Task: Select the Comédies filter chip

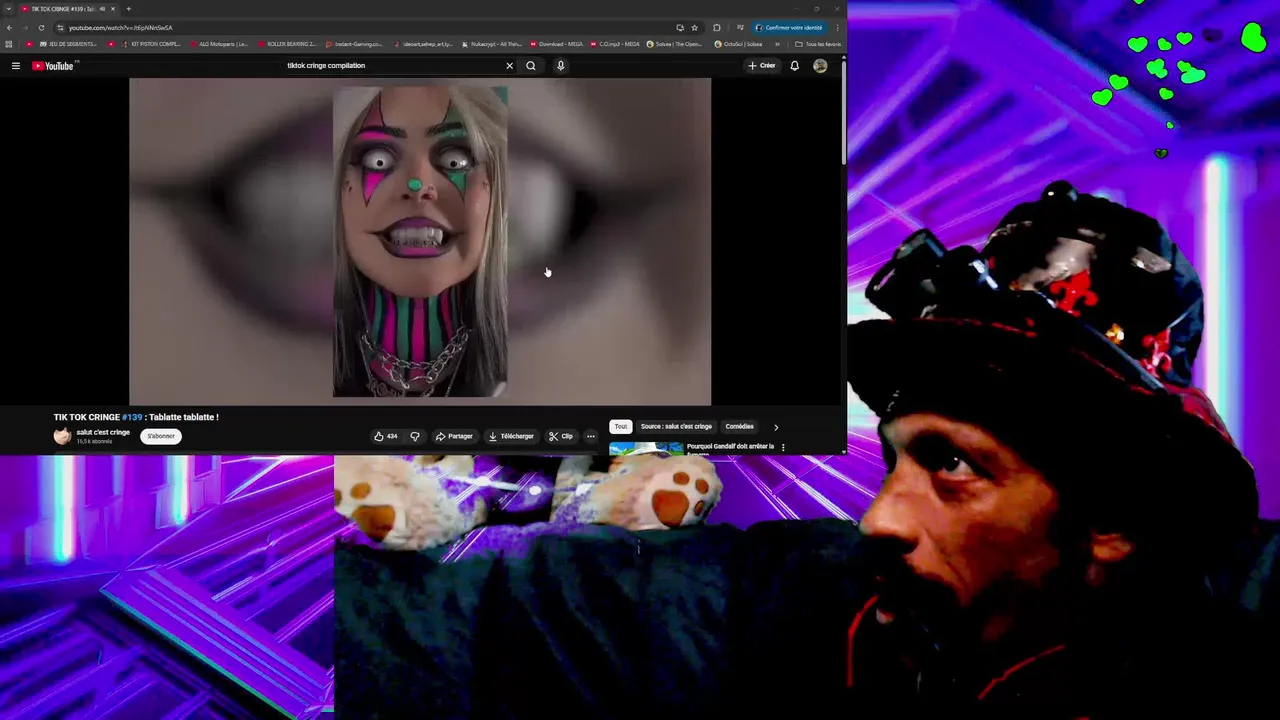Action: click(739, 426)
